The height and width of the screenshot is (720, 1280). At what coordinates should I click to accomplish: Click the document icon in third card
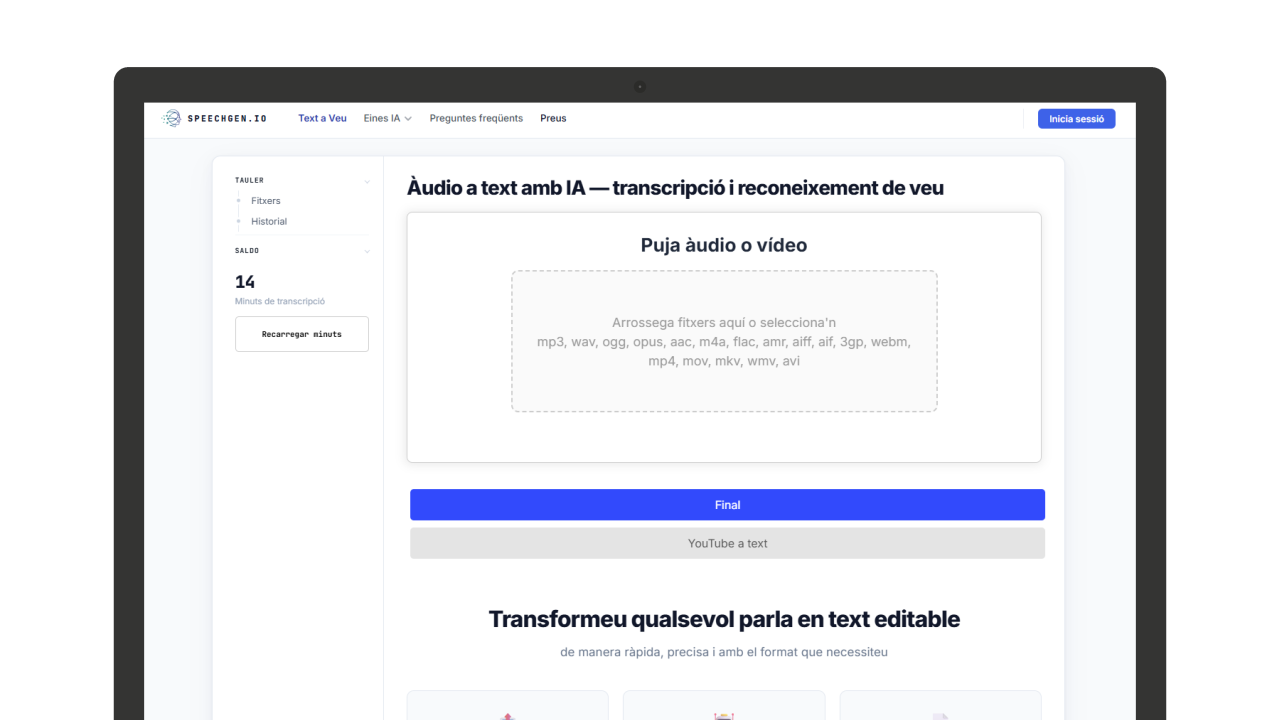[x=940, y=715]
